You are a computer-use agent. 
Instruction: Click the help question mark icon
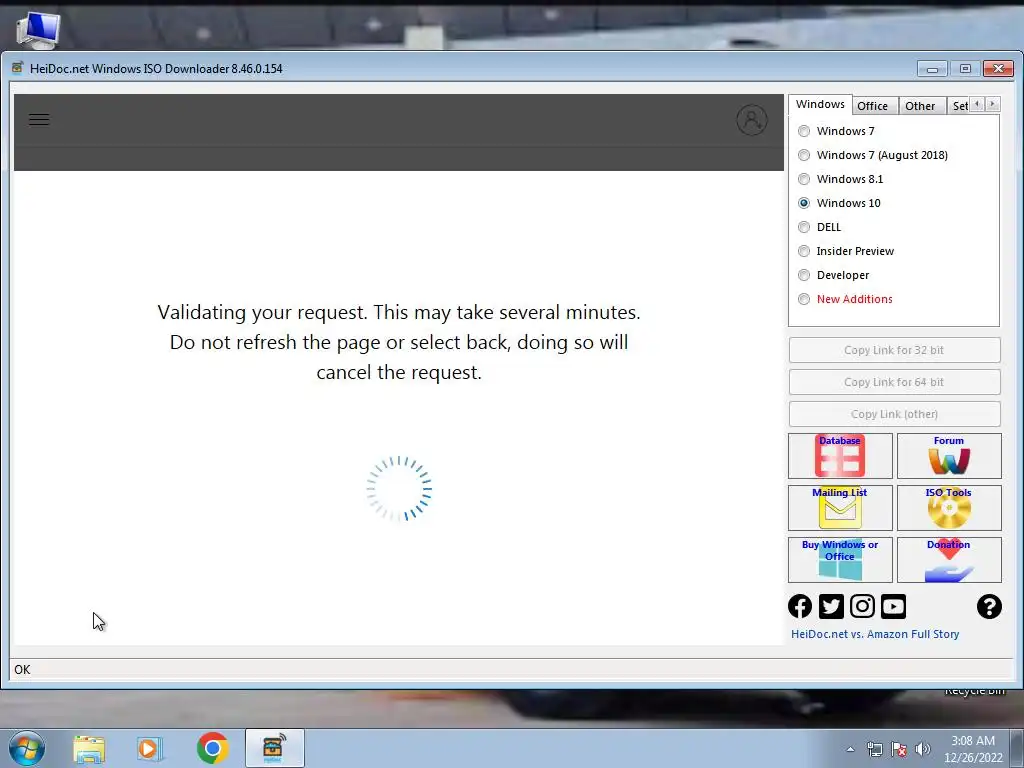(x=989, y=606)
